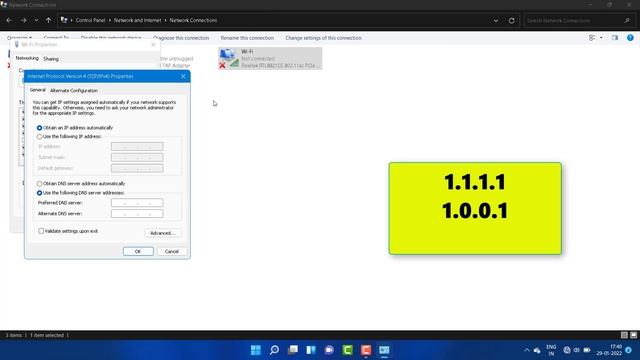
Task: Click Network Connections breadcrumb
Action: [193, 20]
